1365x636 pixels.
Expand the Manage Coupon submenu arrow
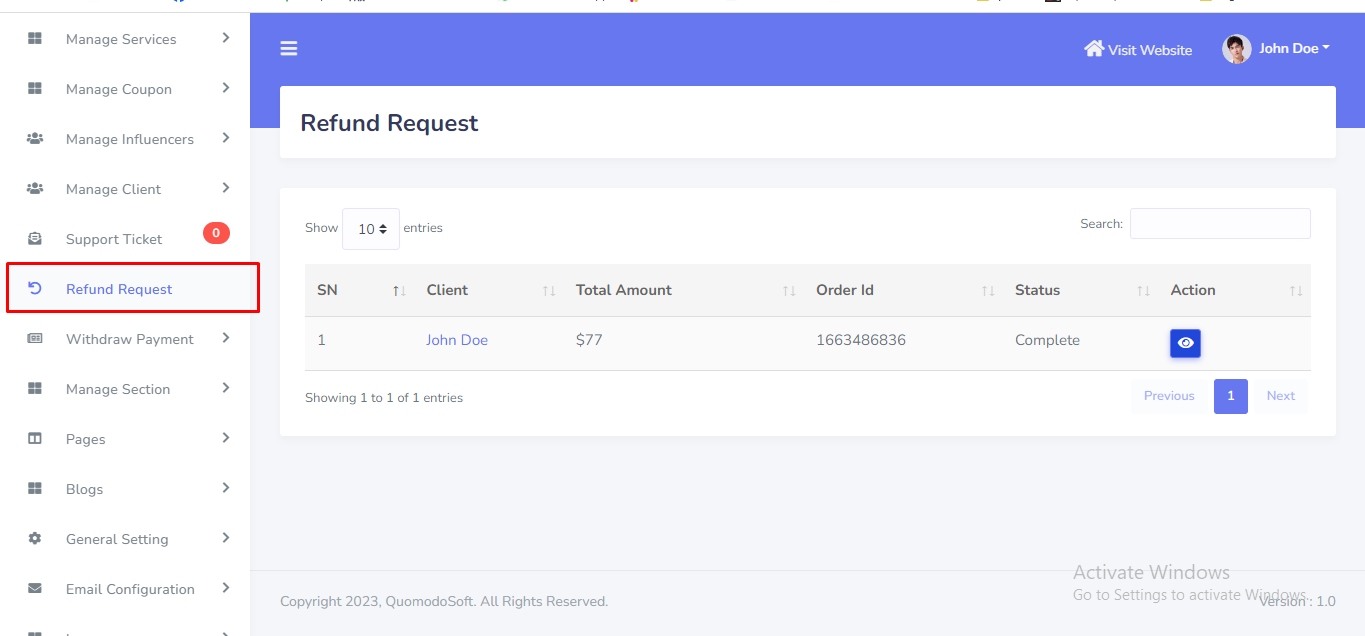(x=226, y=88)
